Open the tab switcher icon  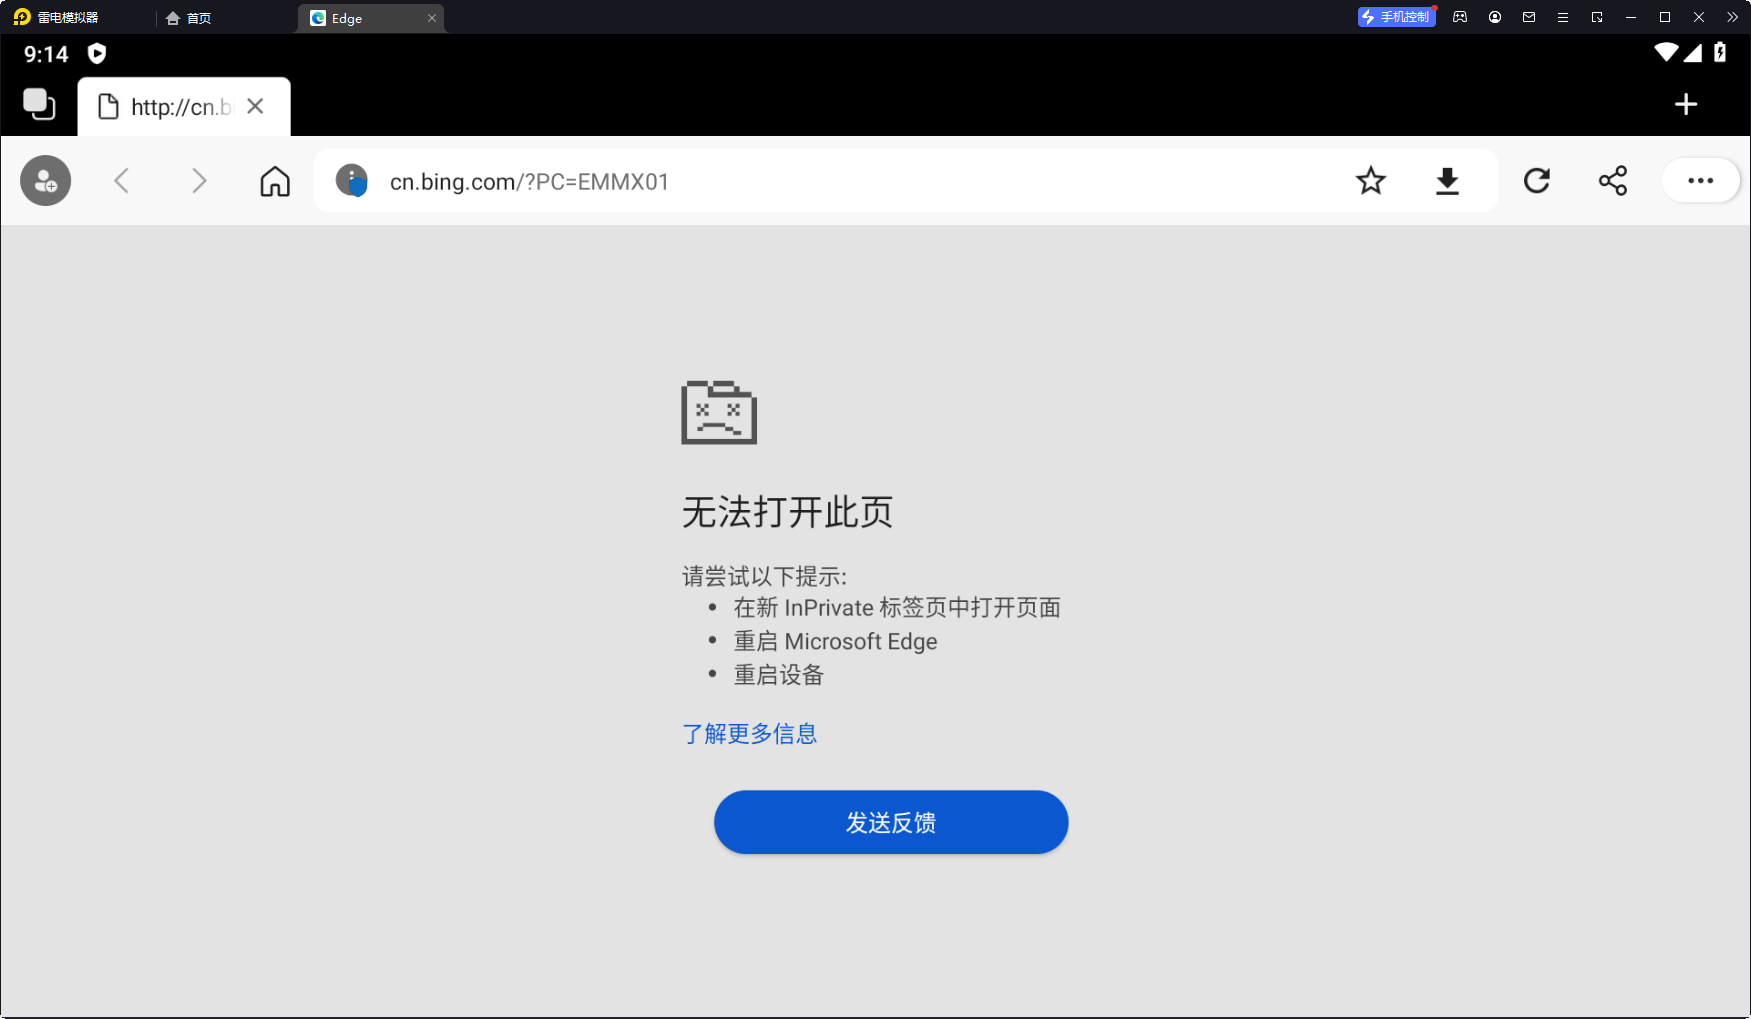tap(39, 104)
